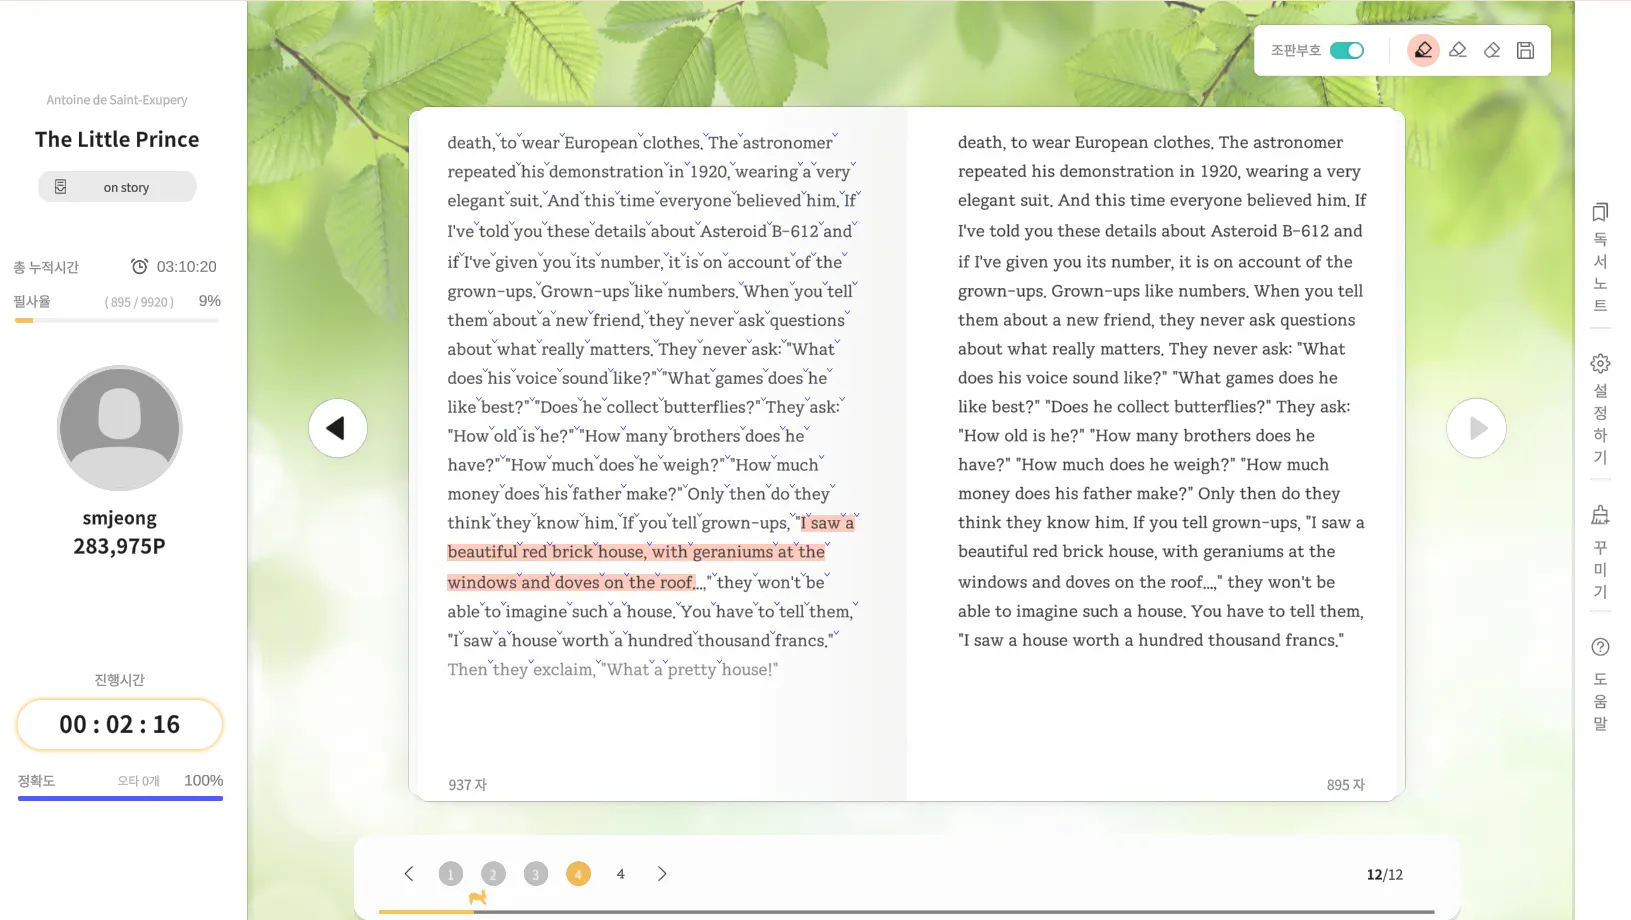1631x920 pixels.
Task: Open the 도움말 help icon
Action: tap(1600, 684)
